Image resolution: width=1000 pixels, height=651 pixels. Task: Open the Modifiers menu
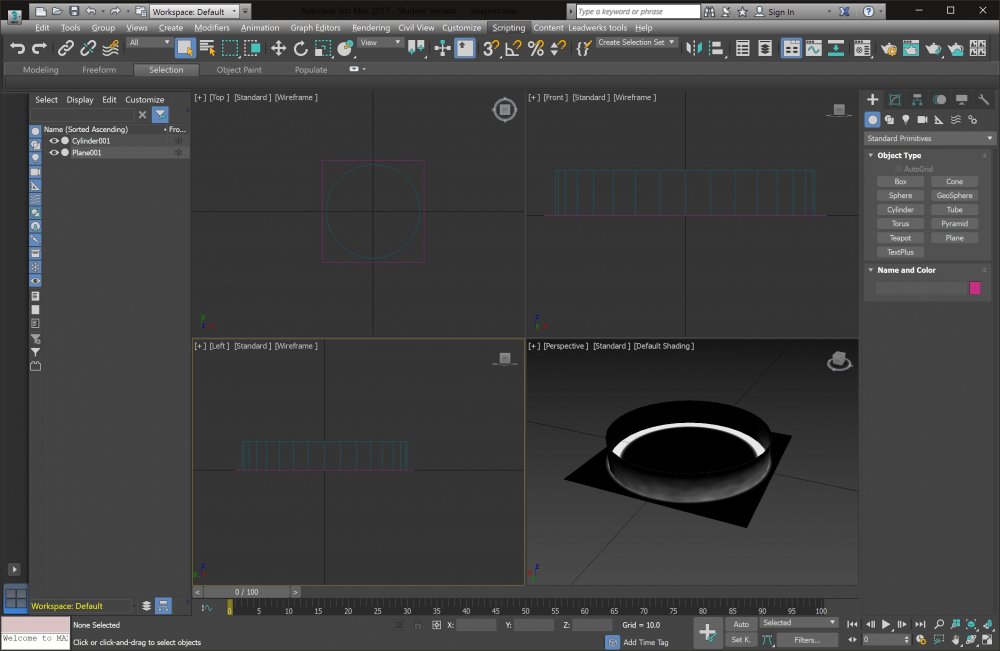(211, 28)
